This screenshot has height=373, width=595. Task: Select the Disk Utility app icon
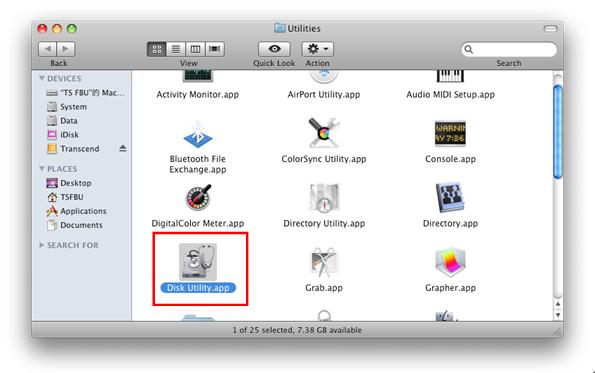(198, 262)
